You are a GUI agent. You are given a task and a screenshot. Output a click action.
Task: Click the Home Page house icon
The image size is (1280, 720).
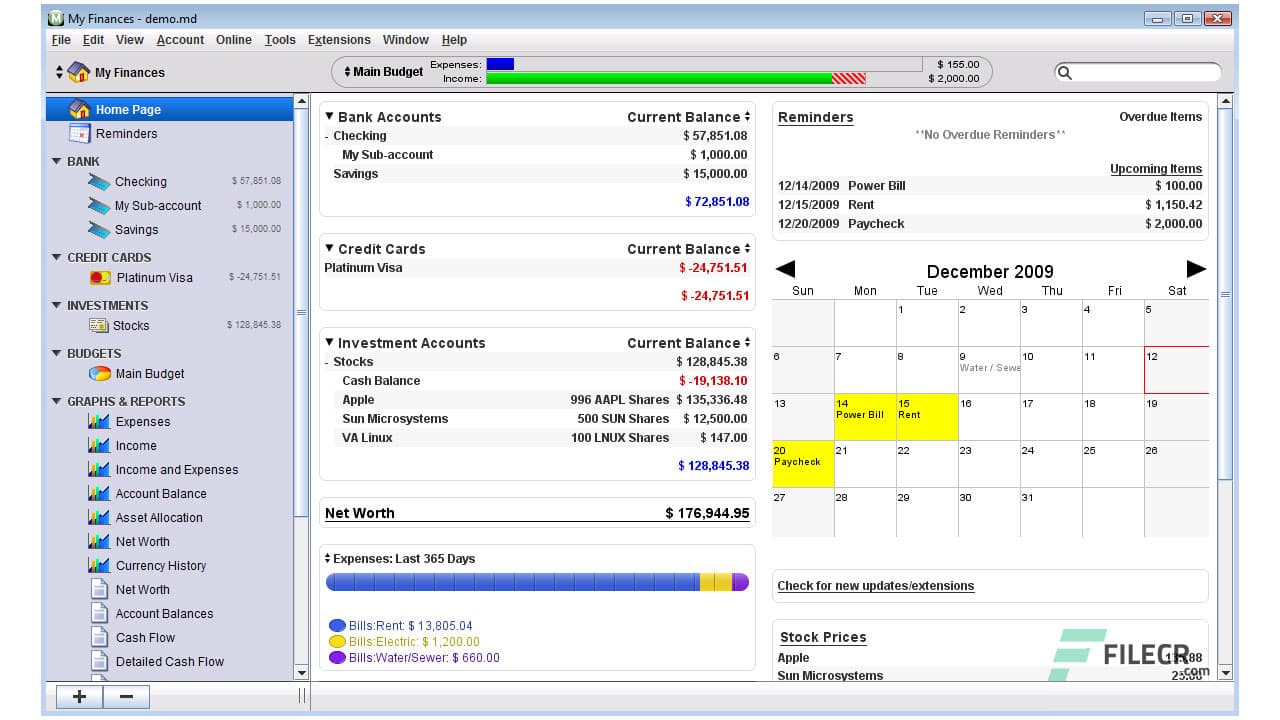point(80,110)
